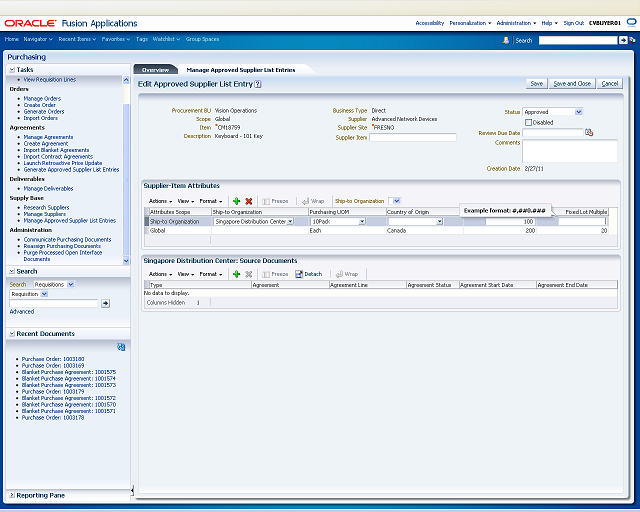640x512 pixels.
Task: Open the Requisitions search type dropdown
Action: pyautogui.click(x=71, y=284)
